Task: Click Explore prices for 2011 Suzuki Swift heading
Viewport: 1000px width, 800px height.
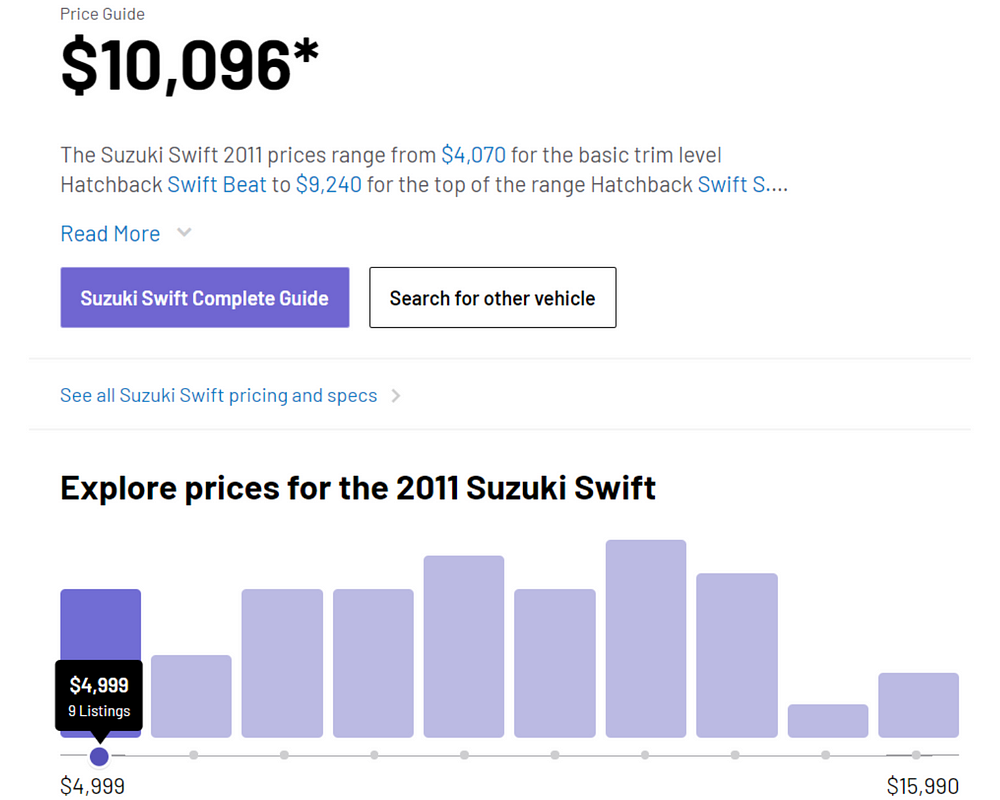Action: pos(358,488)
